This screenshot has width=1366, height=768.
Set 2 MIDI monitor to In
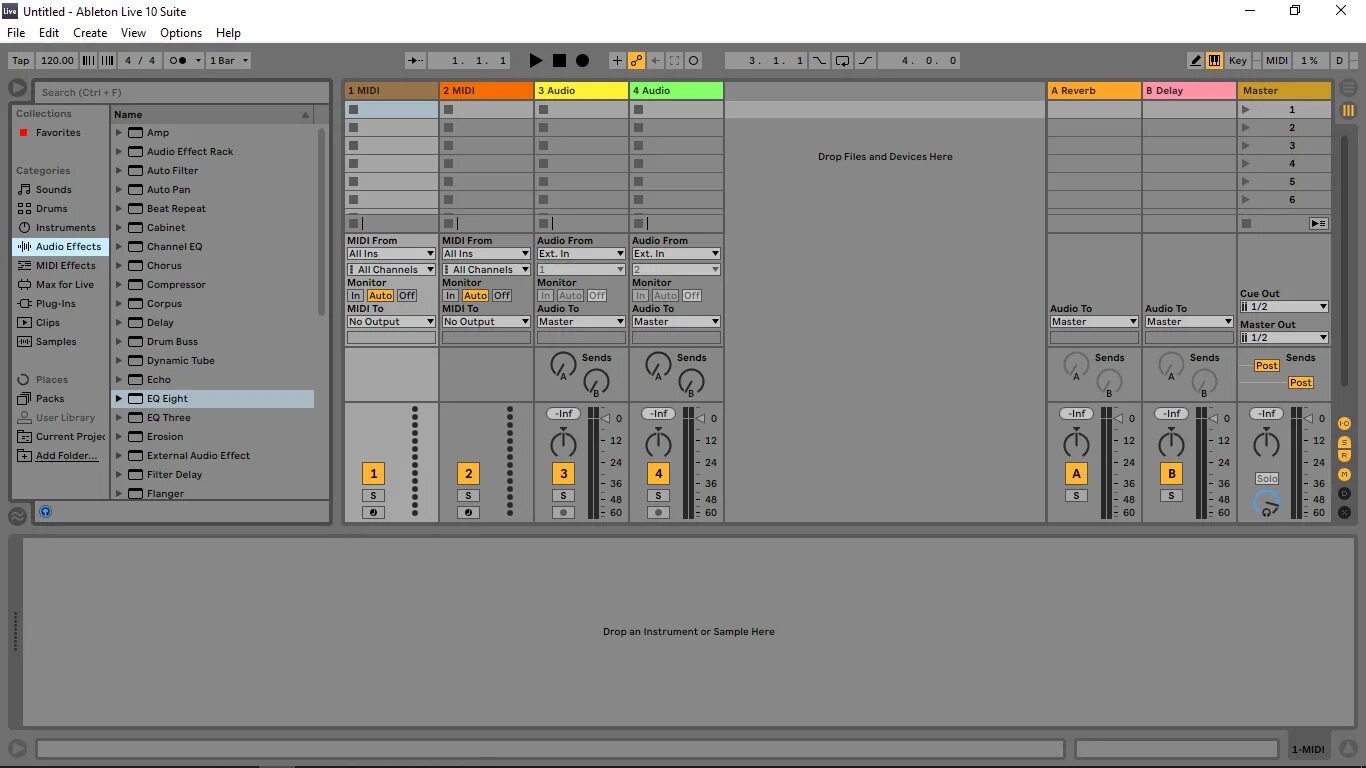click(450, 296)
